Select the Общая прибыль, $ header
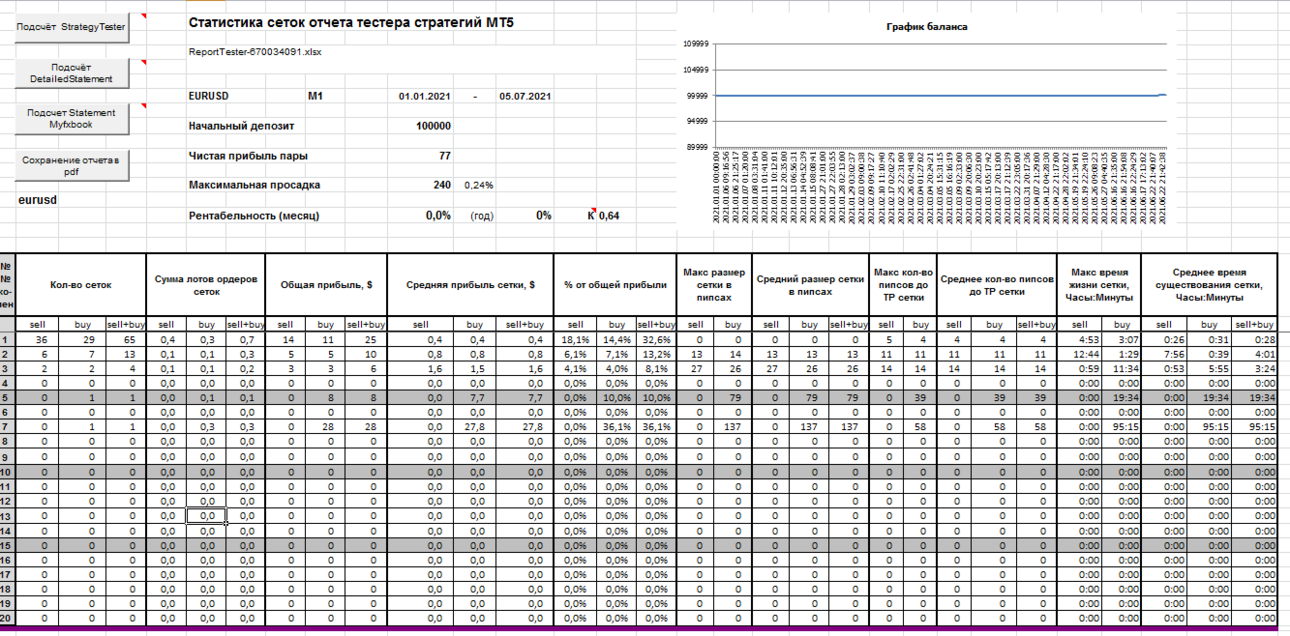1290x636 pixels. tap(326, 285)
